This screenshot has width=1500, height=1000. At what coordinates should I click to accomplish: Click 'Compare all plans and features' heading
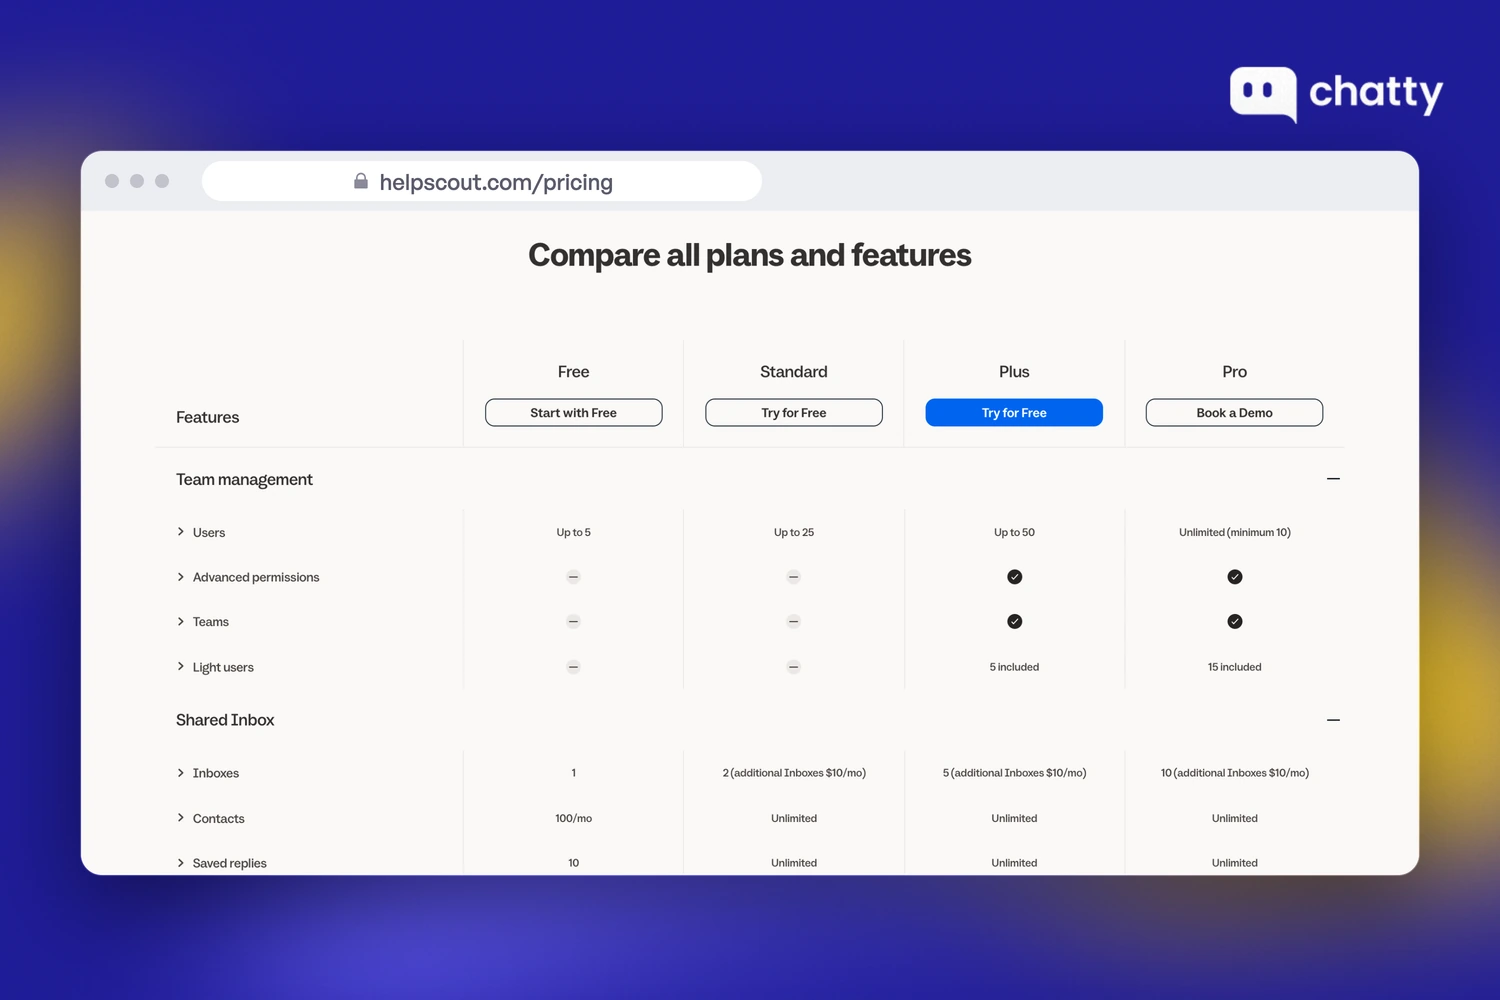point(749,255)
